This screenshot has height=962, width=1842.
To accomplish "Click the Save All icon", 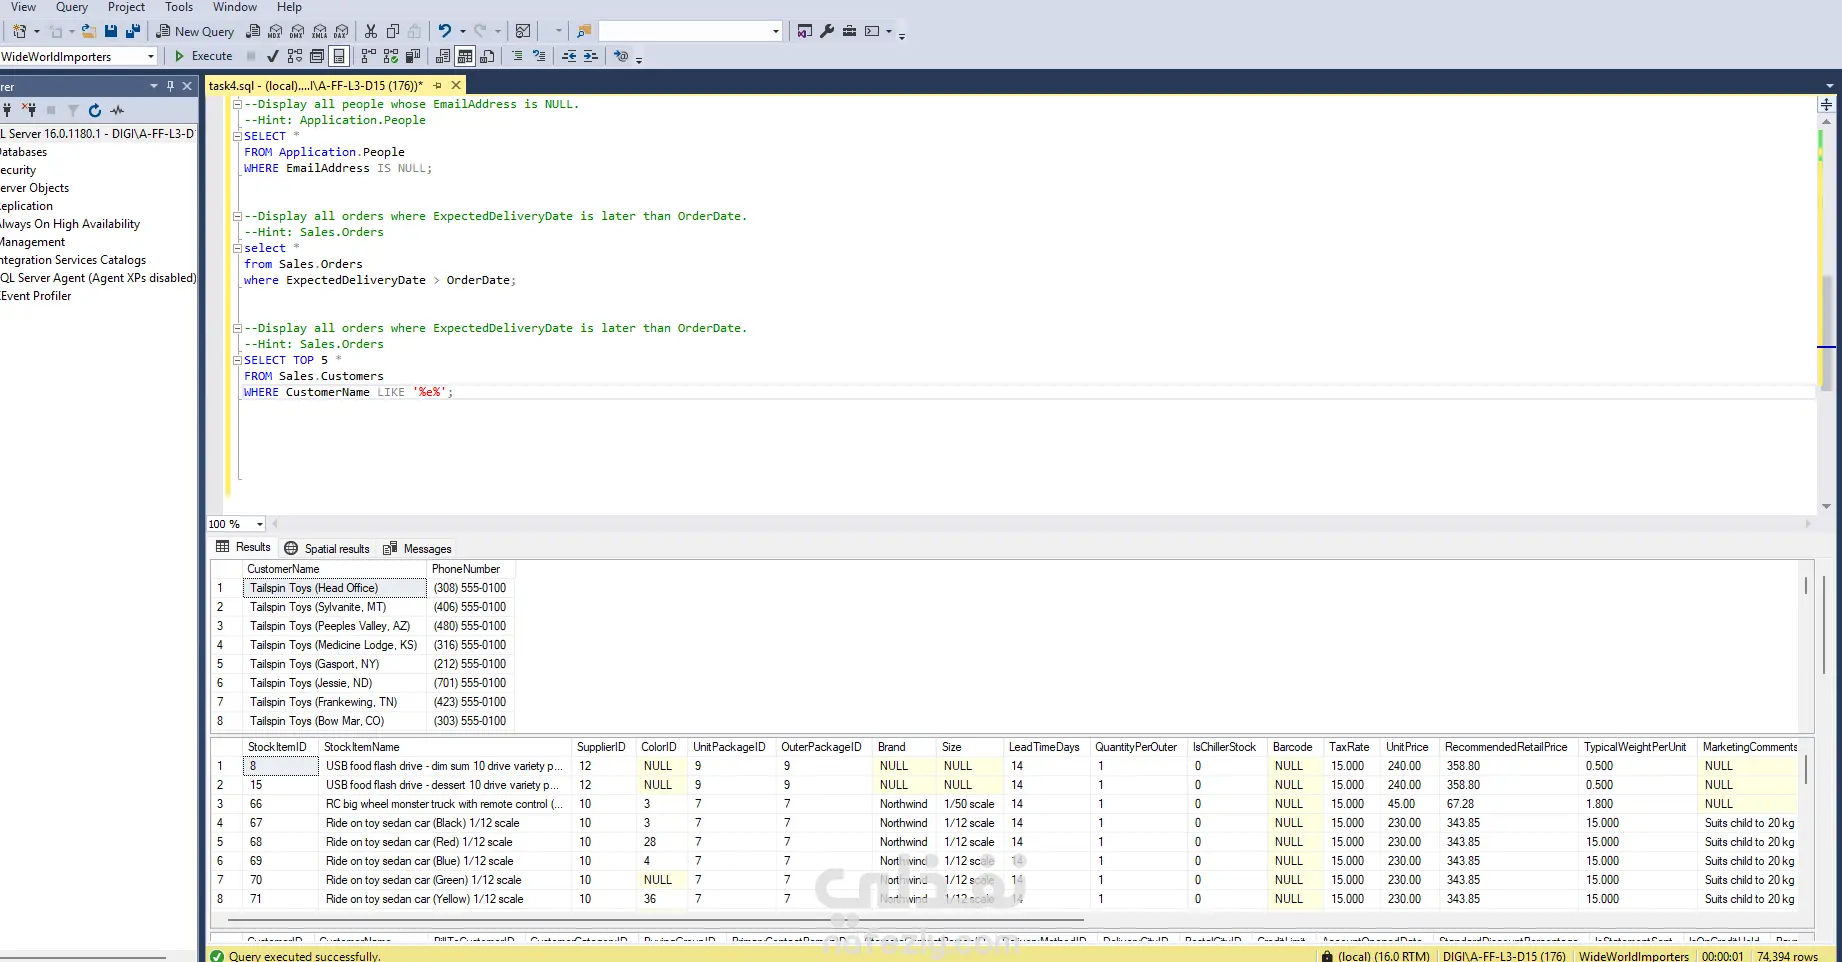I will tap(133, 31).
